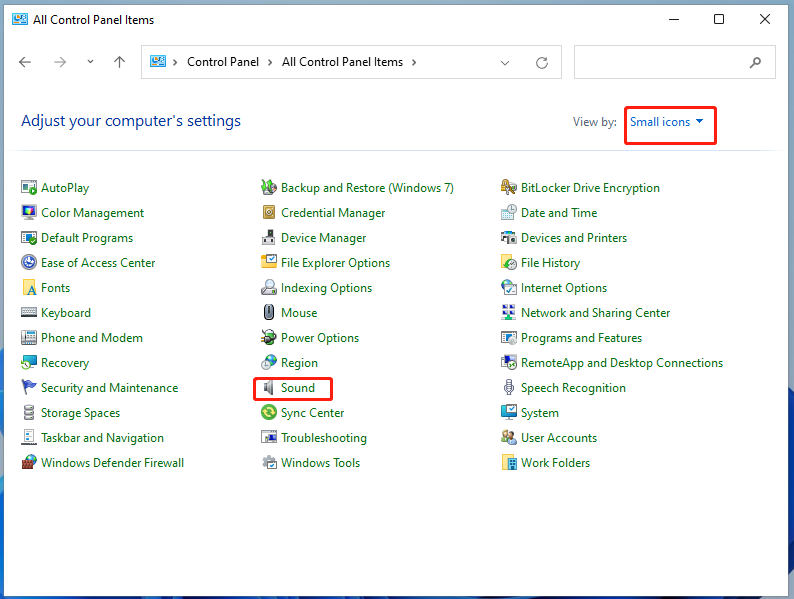Image resolution: width=794 pixels, height=599 pixels.
Task: Open Ease of Access Center icon
Action: coord(29,262)
